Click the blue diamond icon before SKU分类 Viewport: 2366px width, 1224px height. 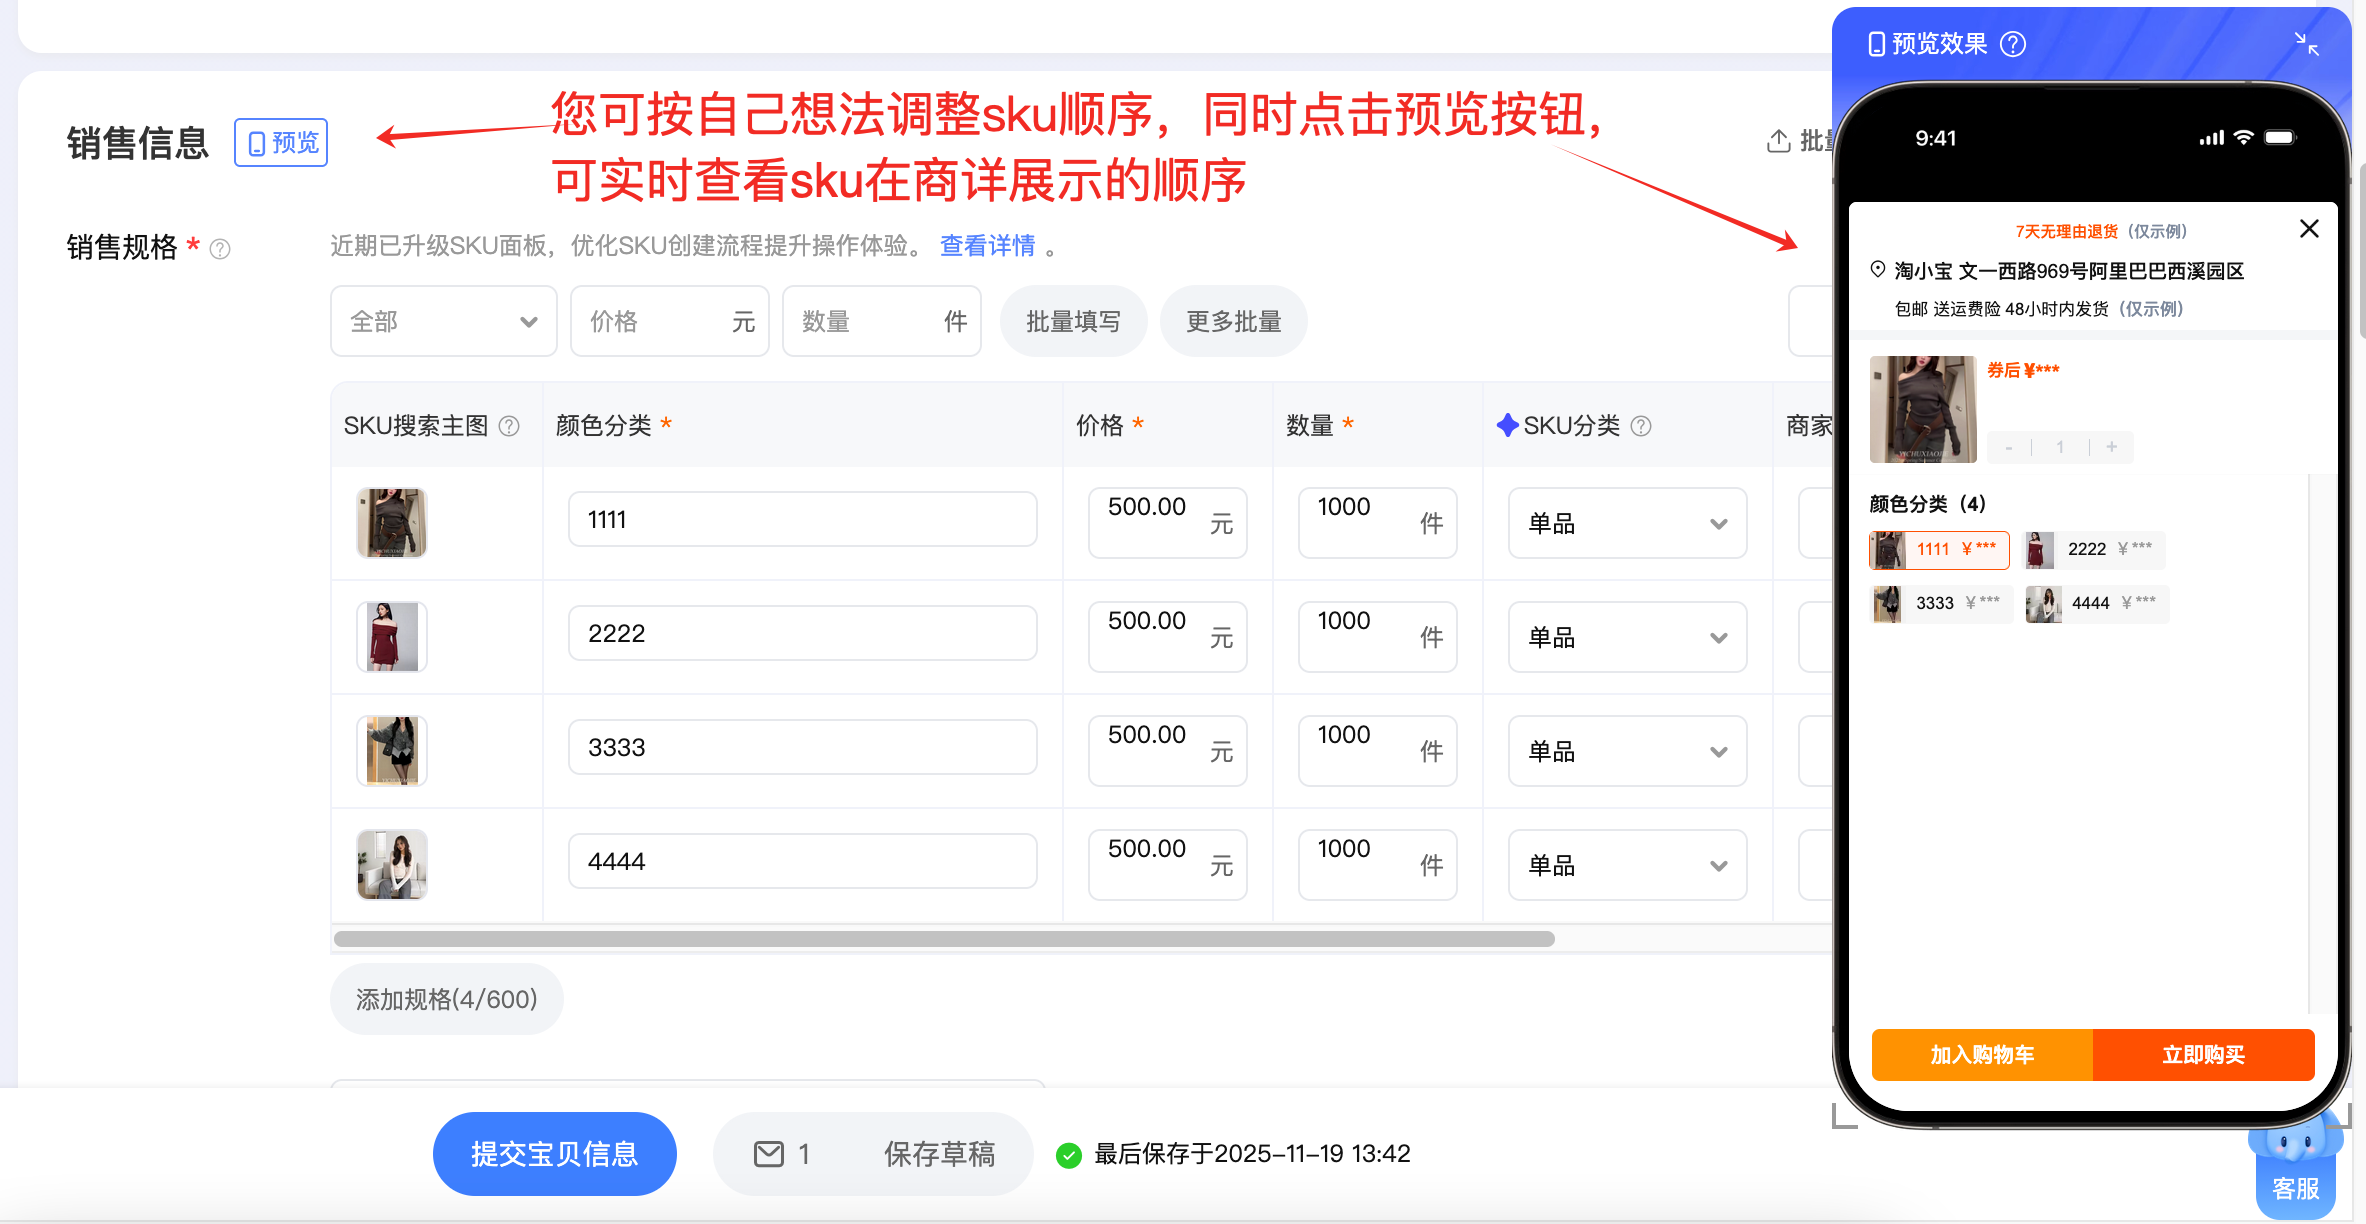coord(1507,425)
